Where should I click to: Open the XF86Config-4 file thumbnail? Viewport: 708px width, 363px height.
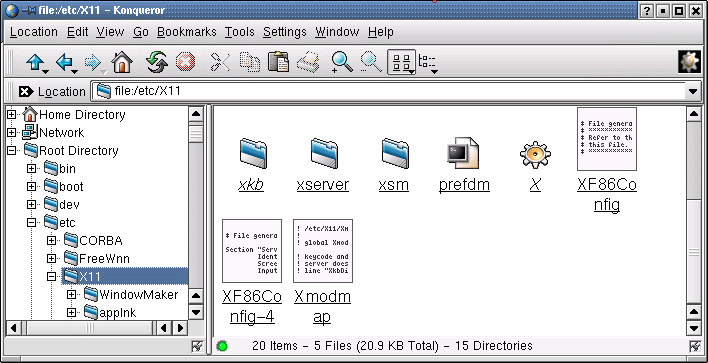click(x=252, y=251)
